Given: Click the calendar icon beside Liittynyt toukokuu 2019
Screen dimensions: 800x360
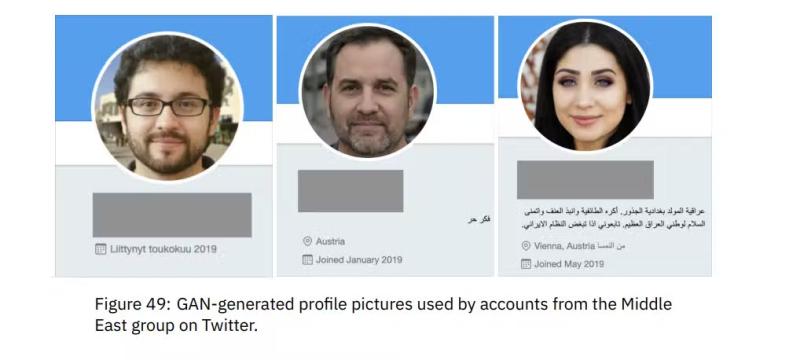Looking at the screenshot, I should (x=101, y=249).
